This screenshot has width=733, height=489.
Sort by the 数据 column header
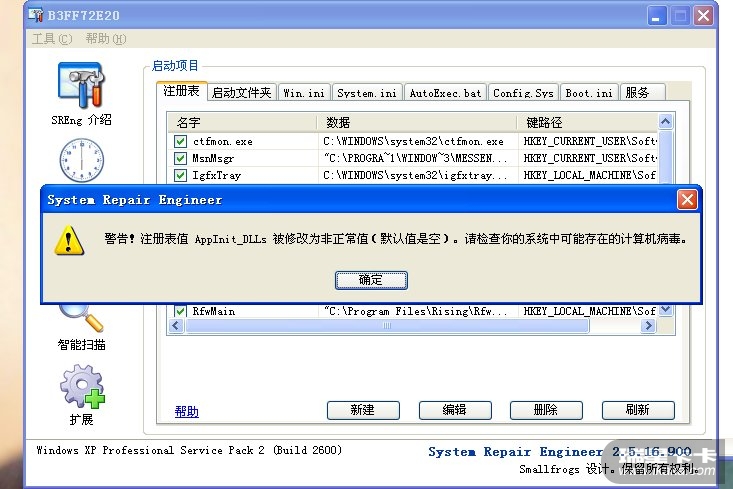coord(417,122)
